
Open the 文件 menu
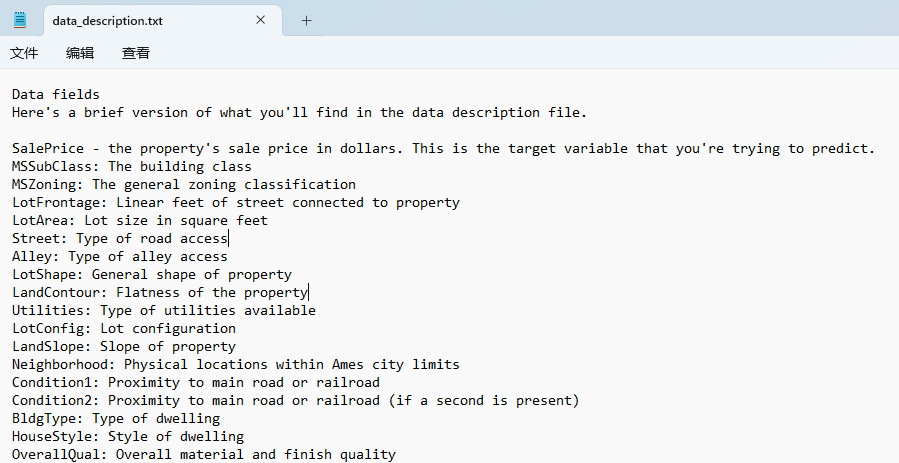click(x=24, y=53)
